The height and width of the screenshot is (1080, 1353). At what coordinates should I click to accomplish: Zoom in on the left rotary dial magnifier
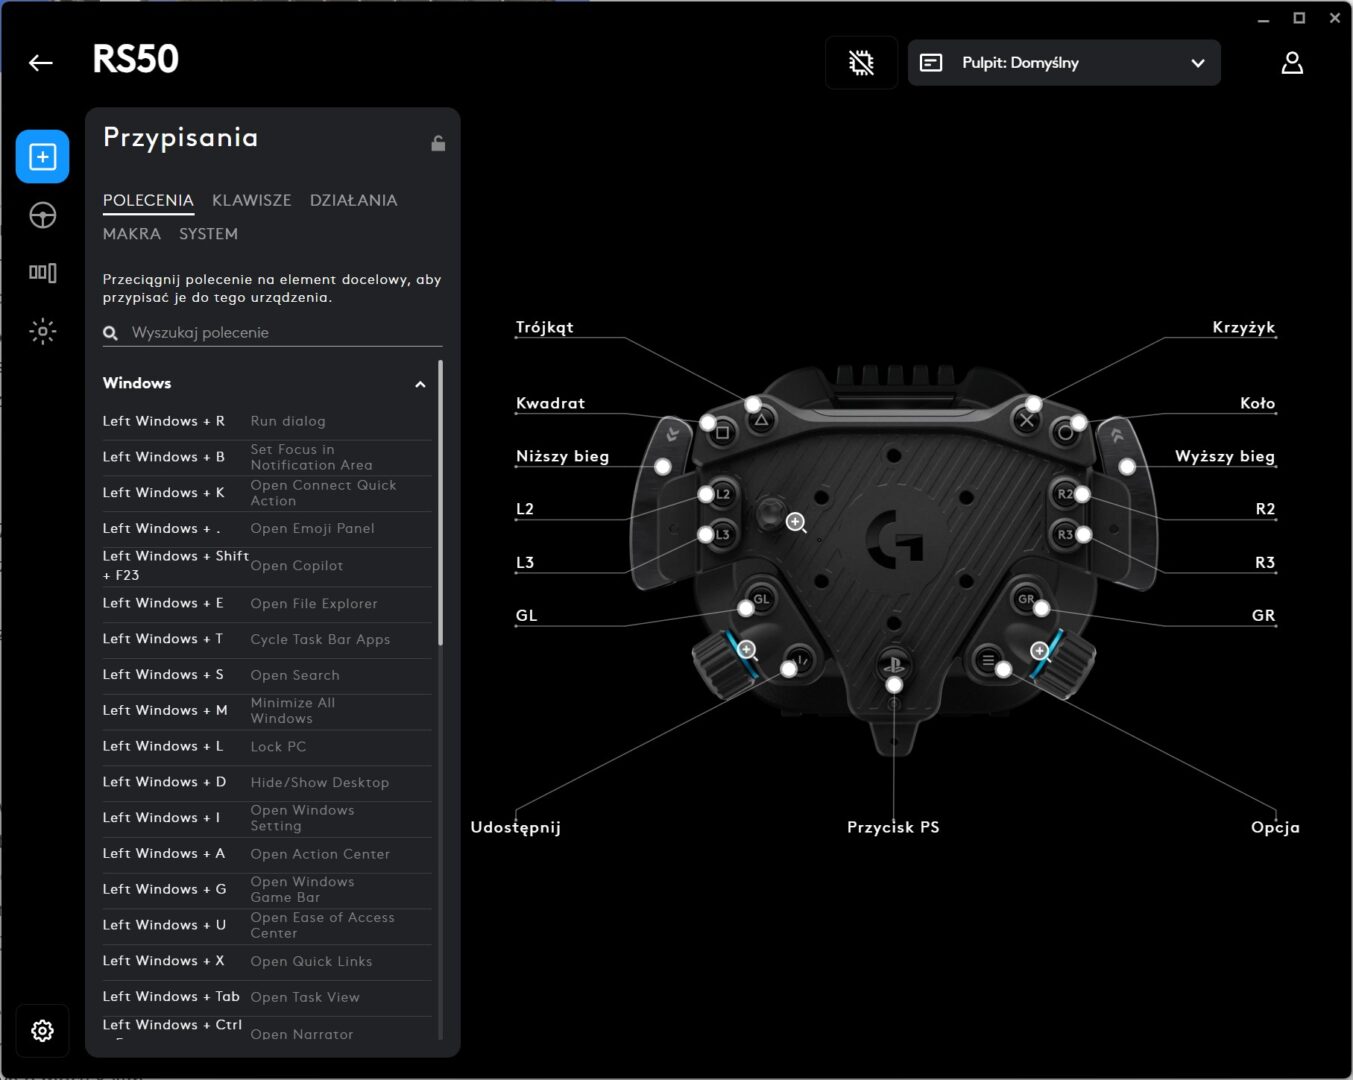(x=747, y=650)
